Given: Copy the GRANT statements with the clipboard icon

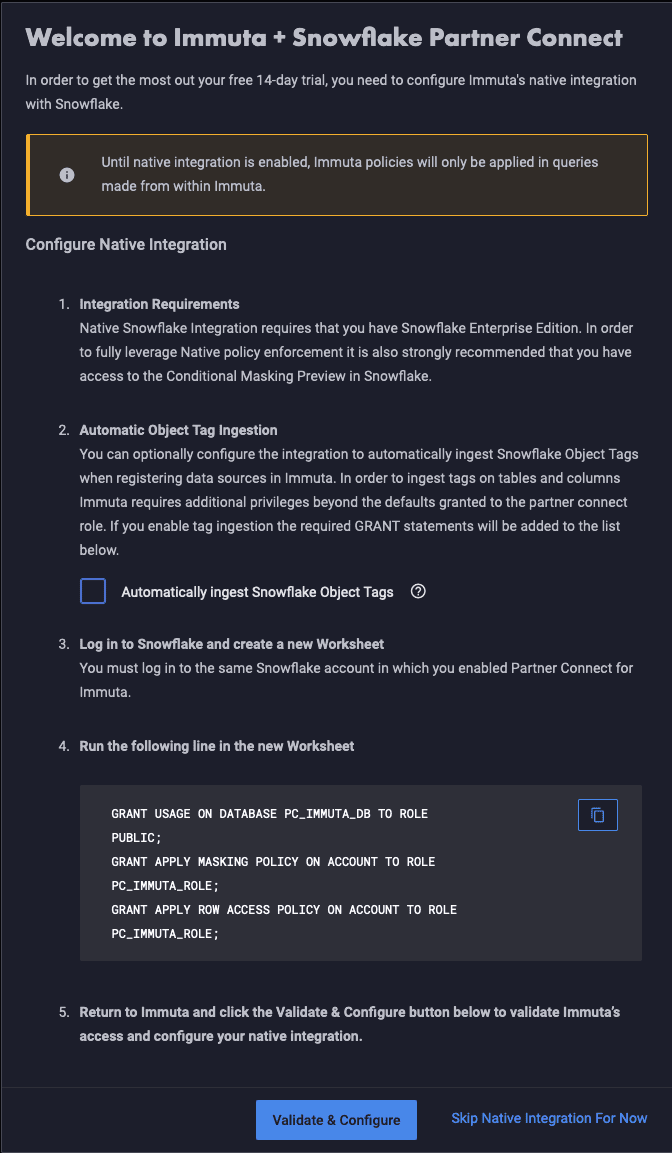Looking at the screenshot, I should (x=598, y=815).
